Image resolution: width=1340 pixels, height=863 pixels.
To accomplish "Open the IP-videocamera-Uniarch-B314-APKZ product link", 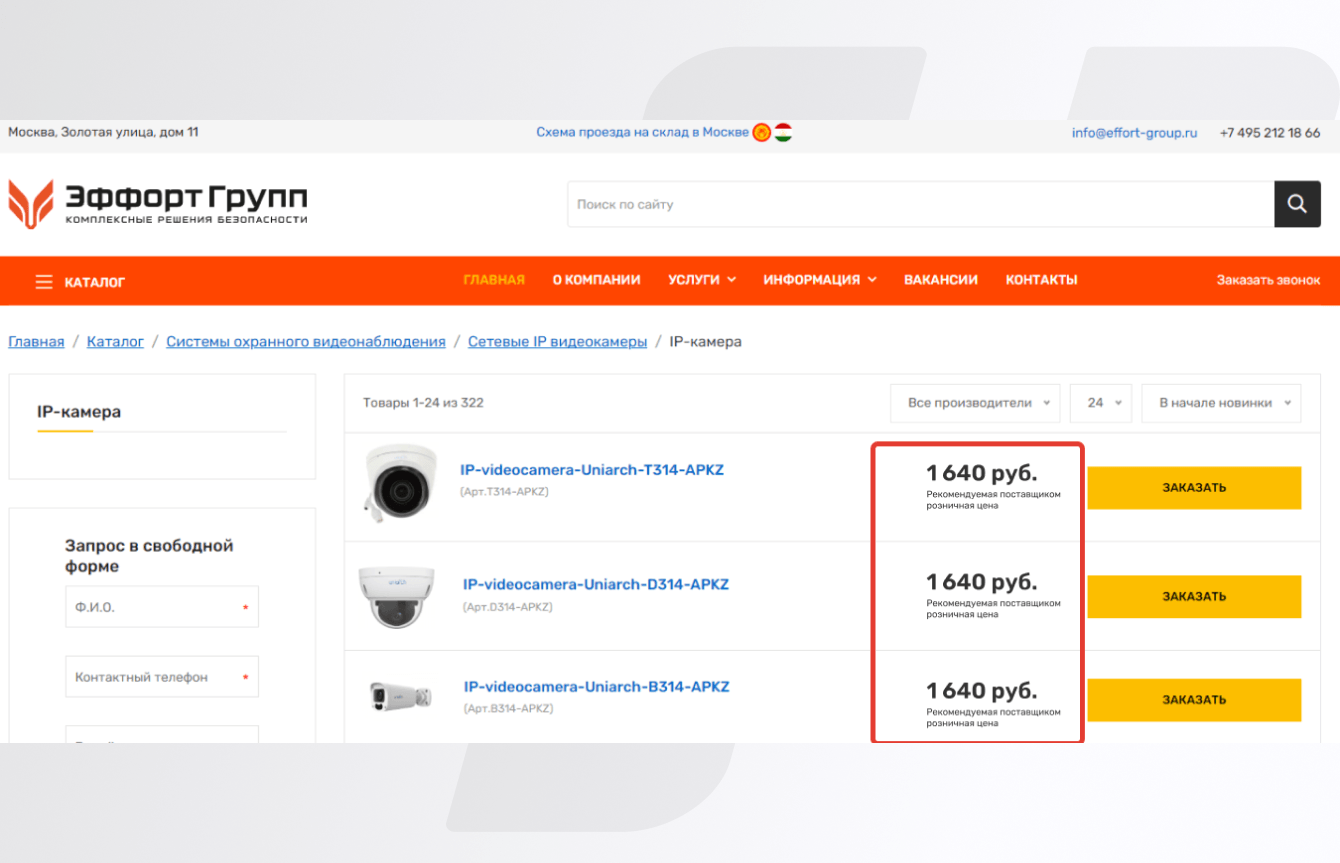I will point(597,687).
